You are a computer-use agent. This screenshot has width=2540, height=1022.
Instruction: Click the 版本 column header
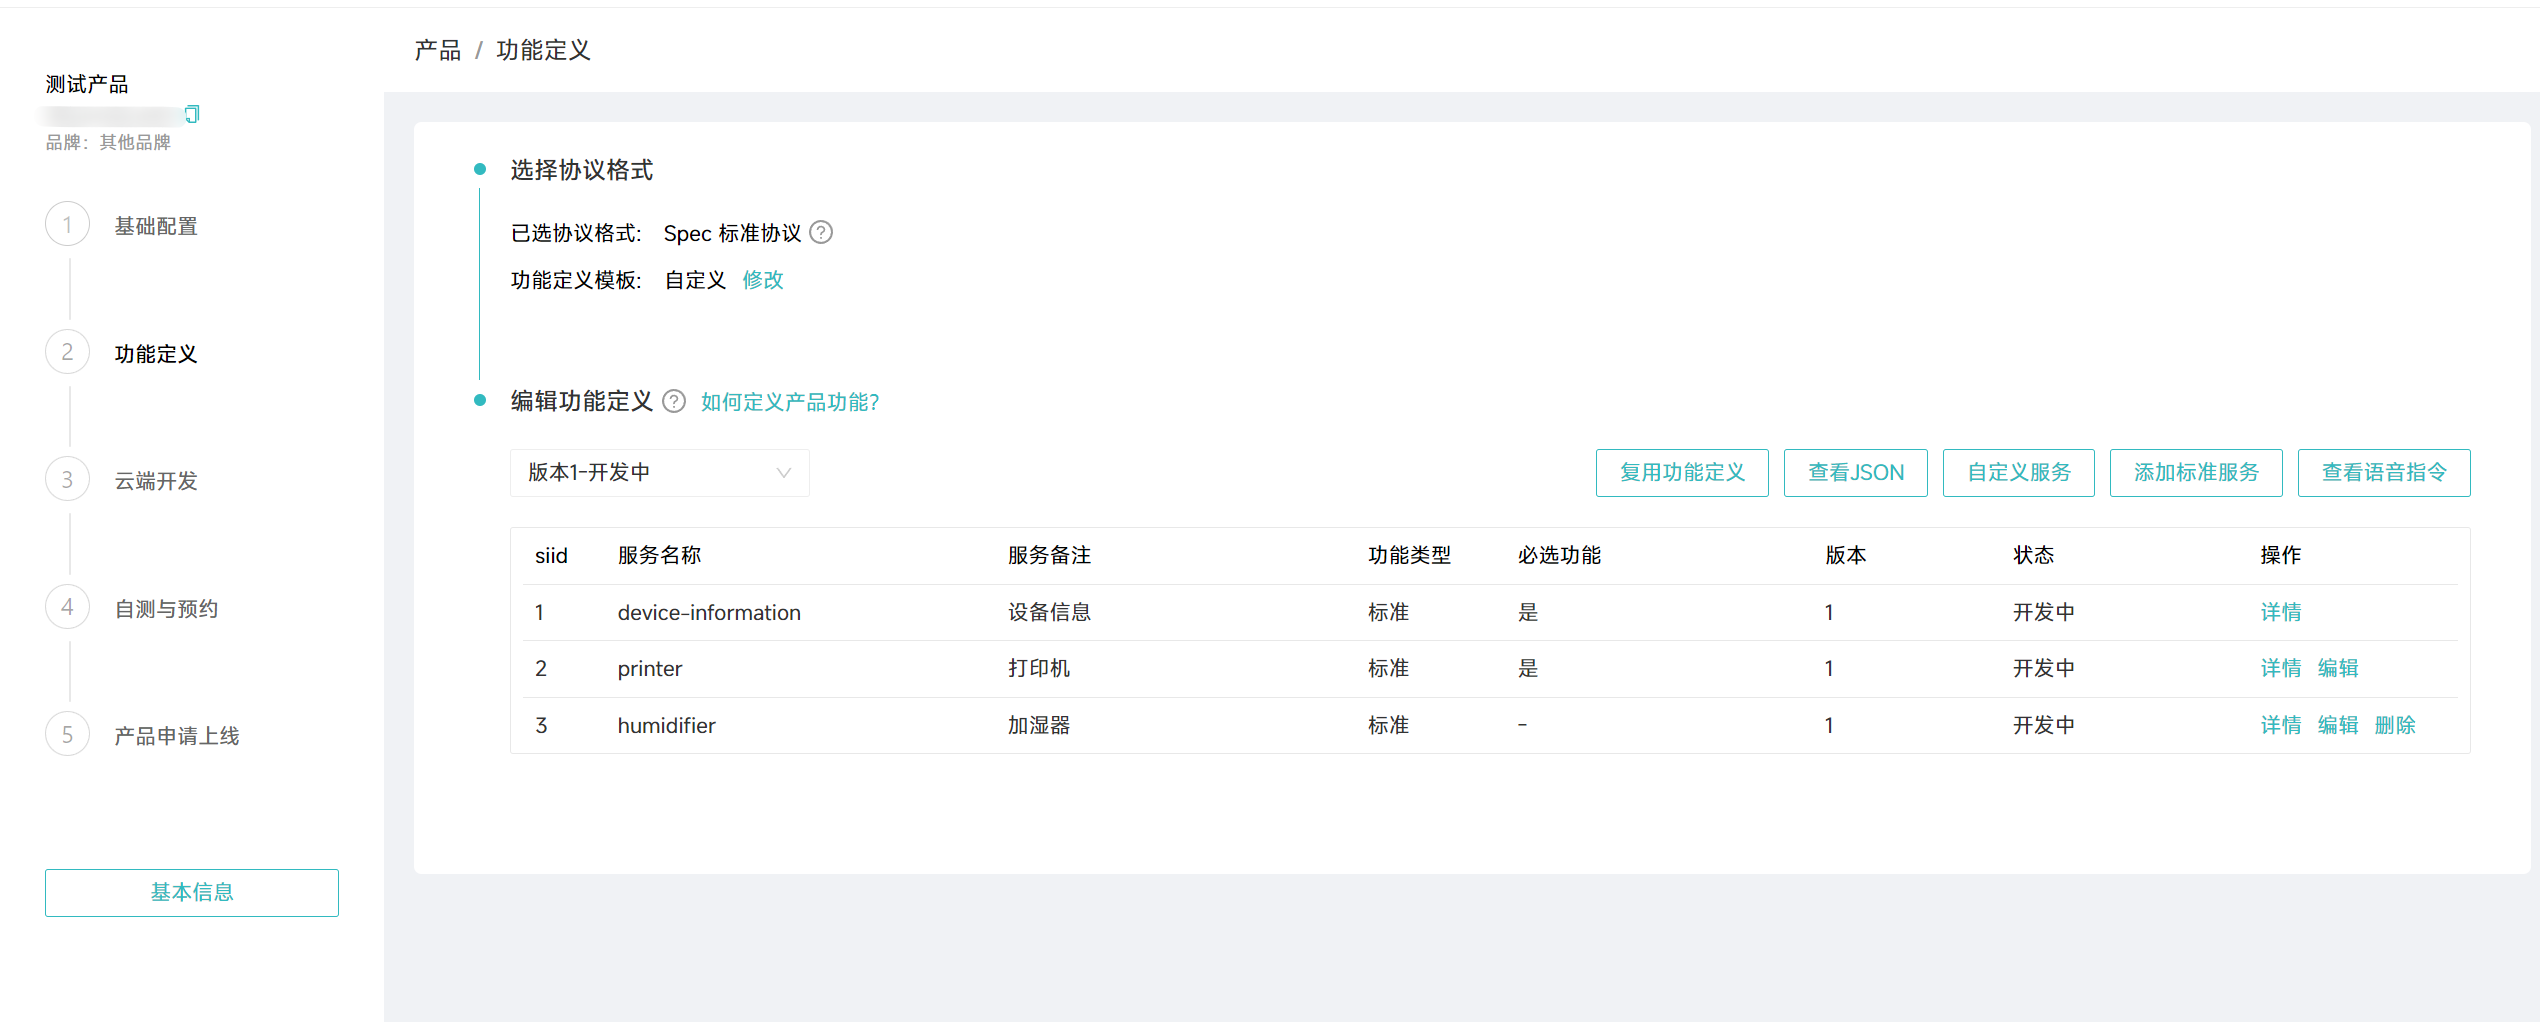[1845, 555]
